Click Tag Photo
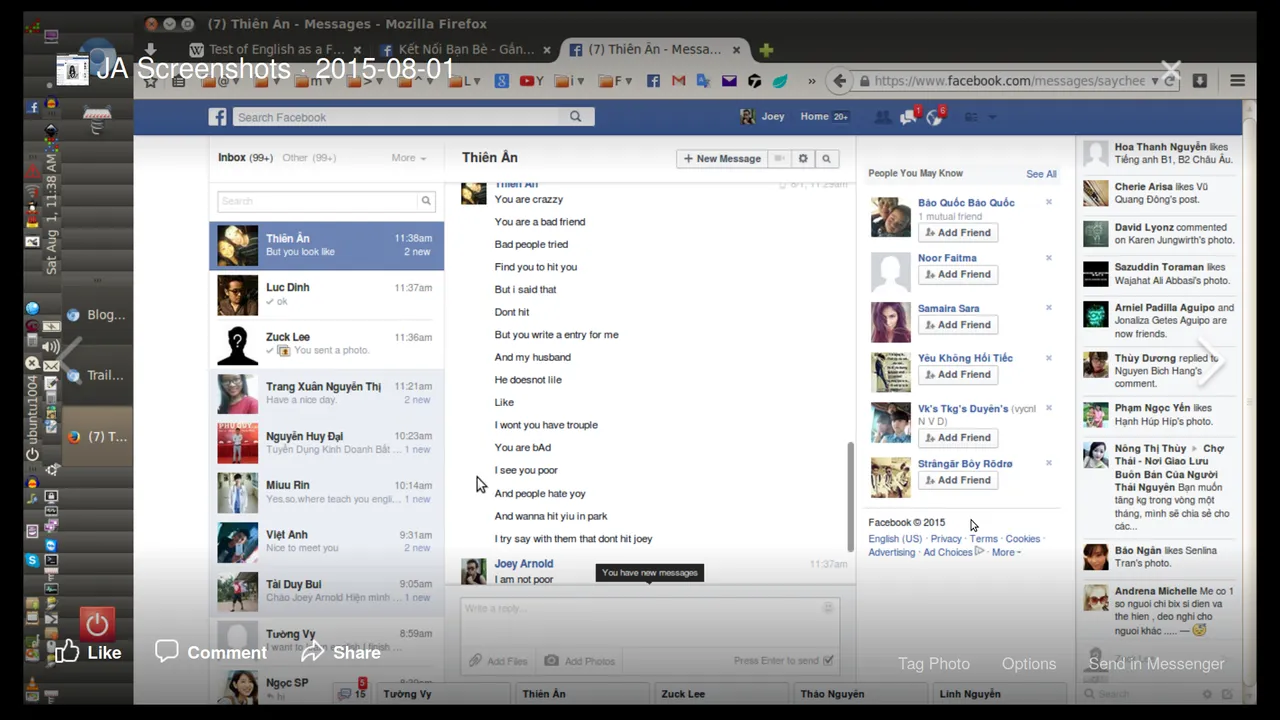 pyautogui.click(x=933, y=663)
